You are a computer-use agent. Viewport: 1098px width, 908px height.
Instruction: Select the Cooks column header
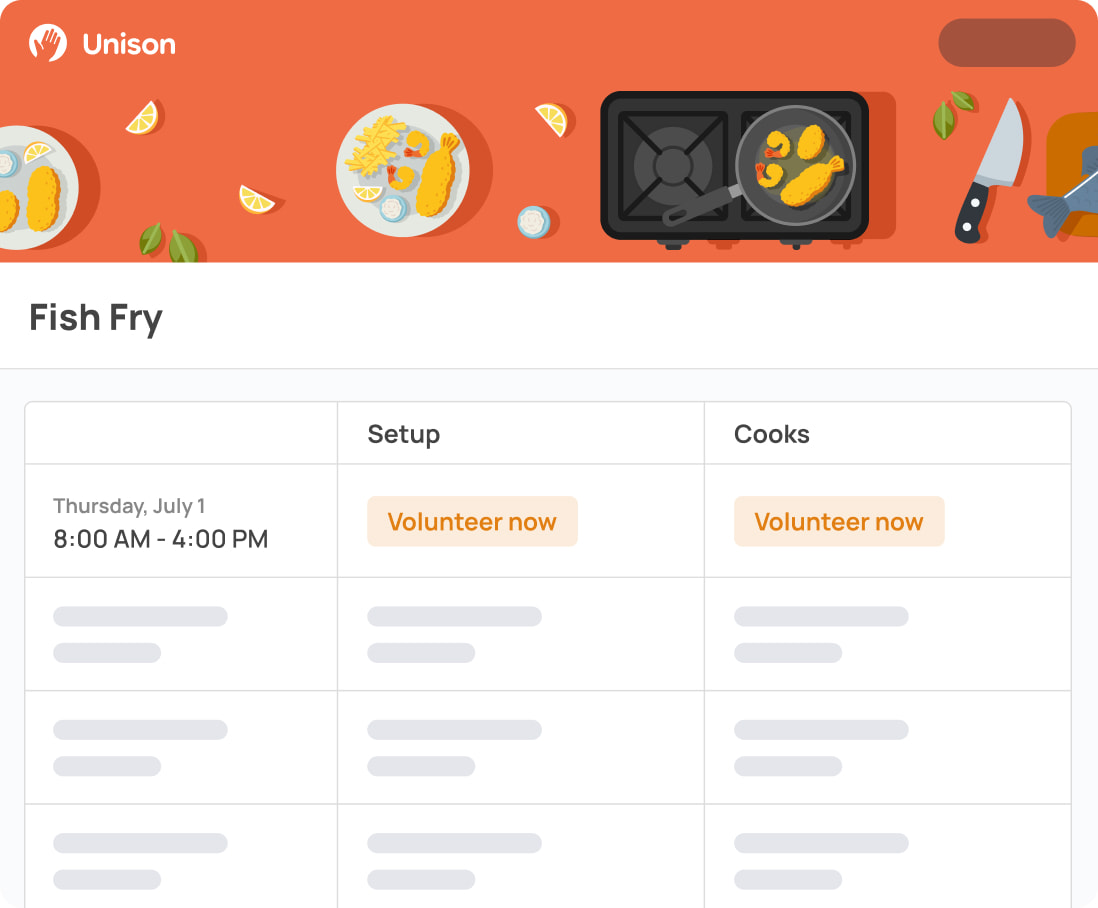click(x=772, y=434)
